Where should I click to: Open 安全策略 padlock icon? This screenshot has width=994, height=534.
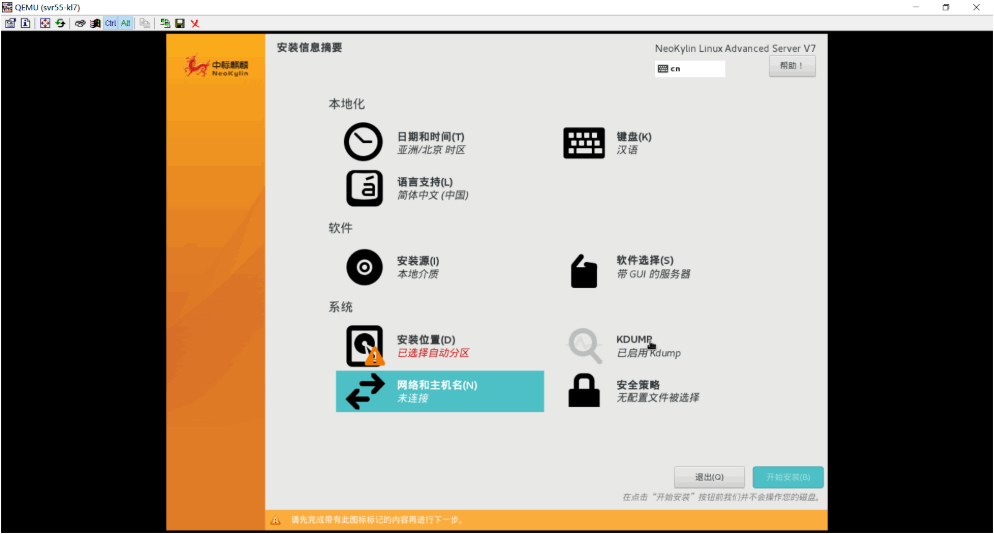(584, 390)
